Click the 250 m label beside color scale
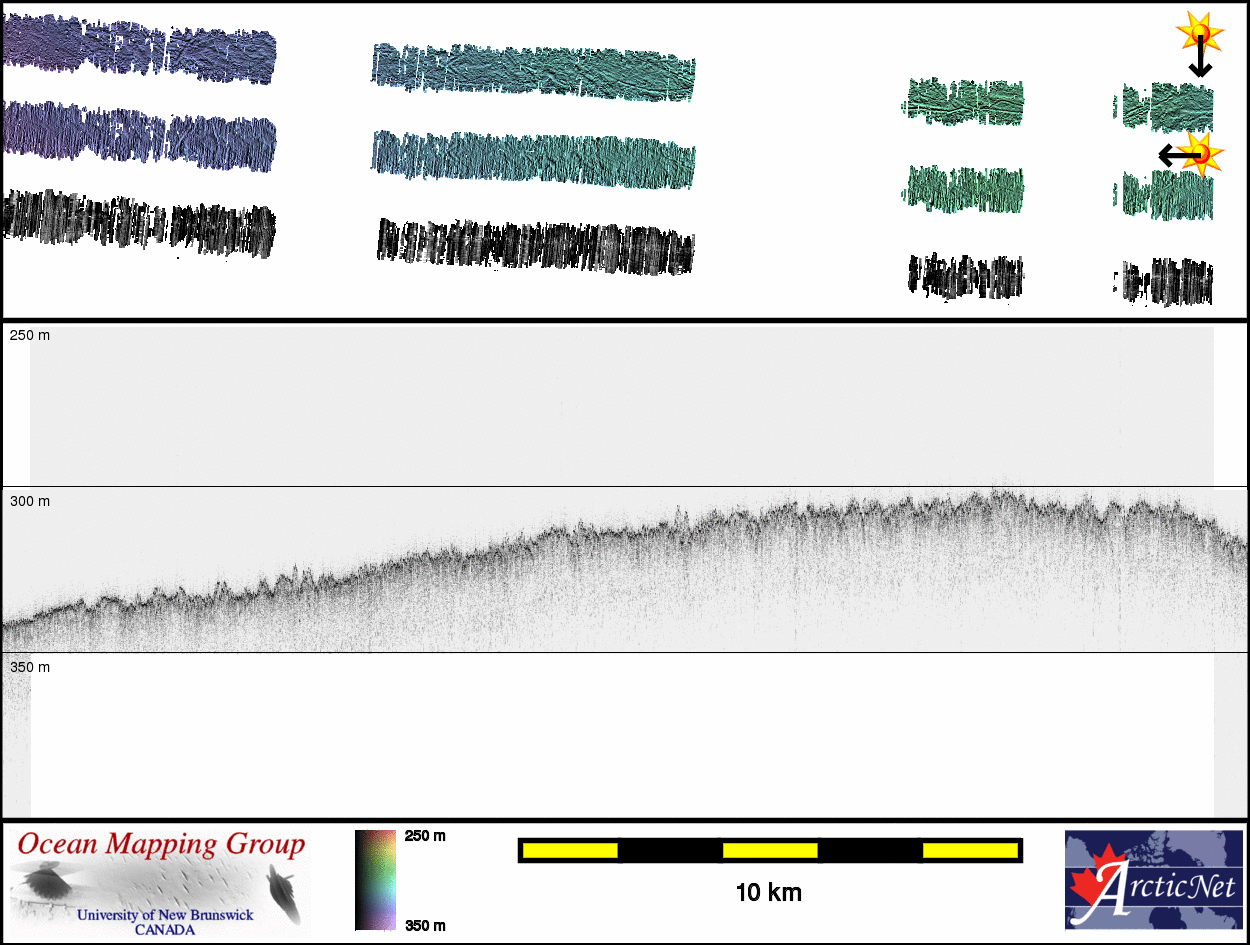The width and height of the screenshot is (1250, 945). pos(425,836)
